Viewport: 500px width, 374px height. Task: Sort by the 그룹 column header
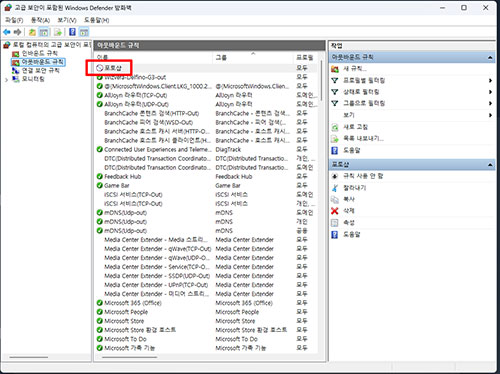(x=253, y=57)
